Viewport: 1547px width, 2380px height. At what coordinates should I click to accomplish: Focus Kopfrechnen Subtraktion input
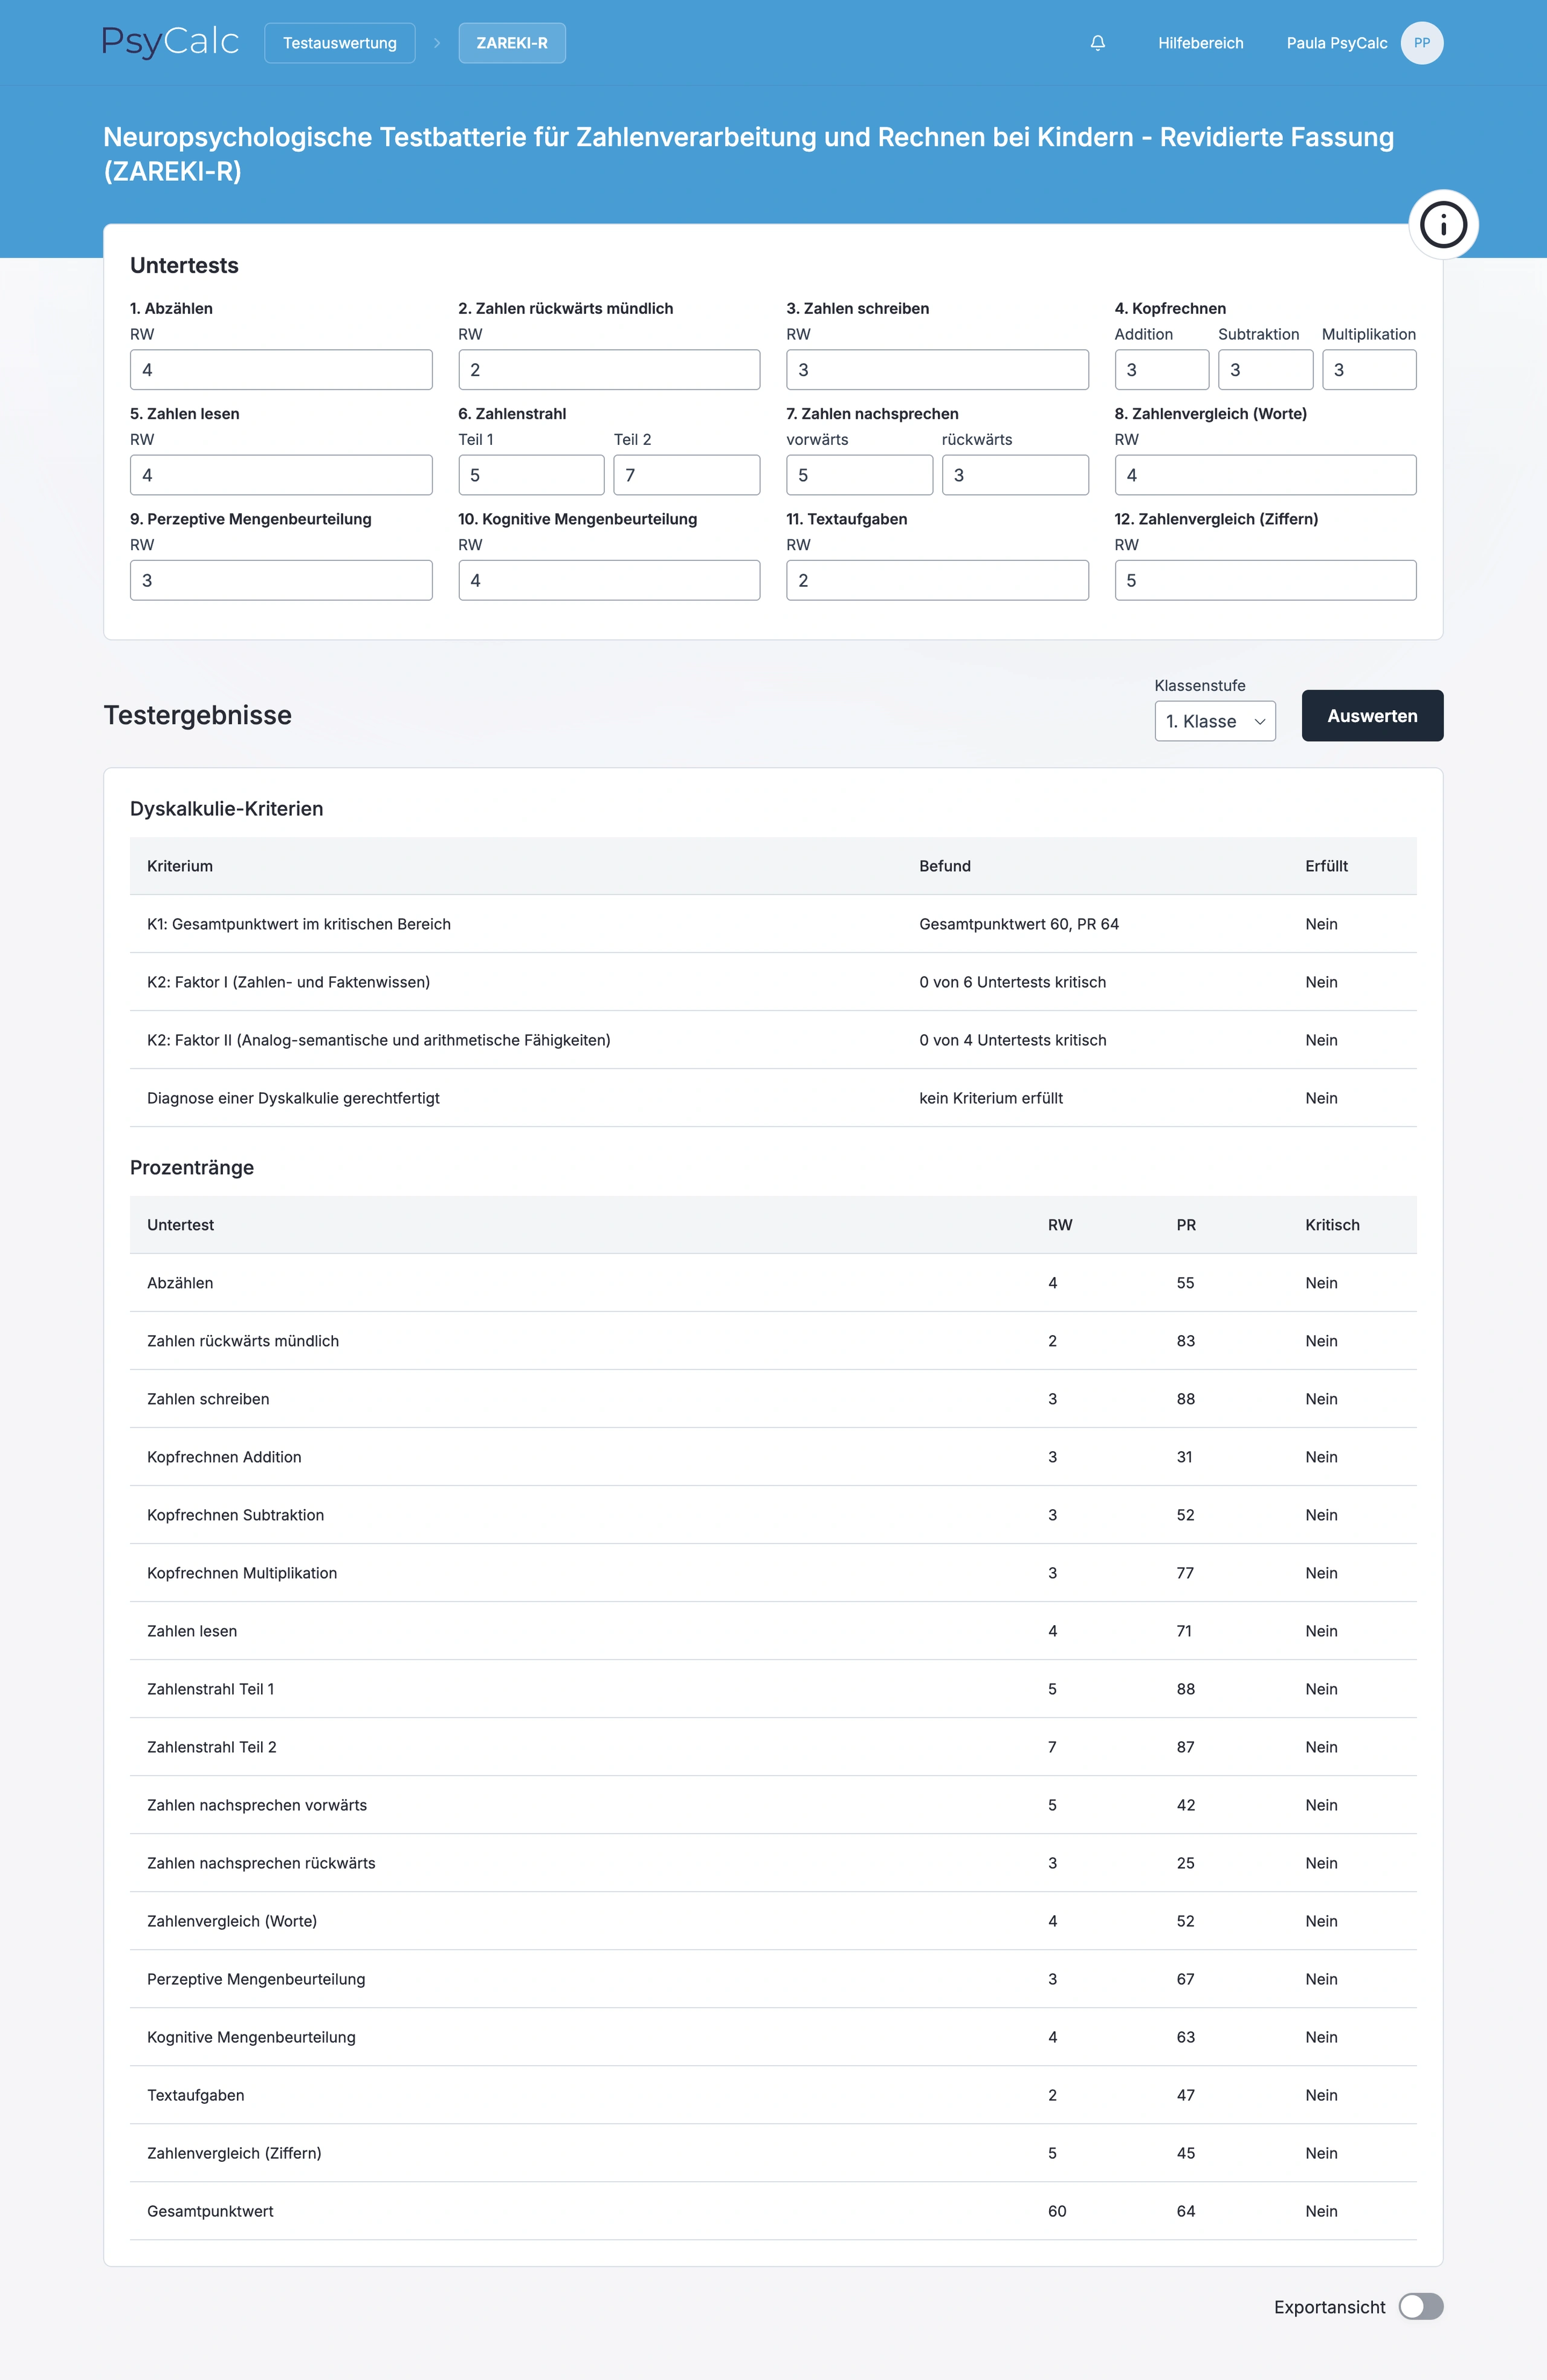tap(1265, 369)
